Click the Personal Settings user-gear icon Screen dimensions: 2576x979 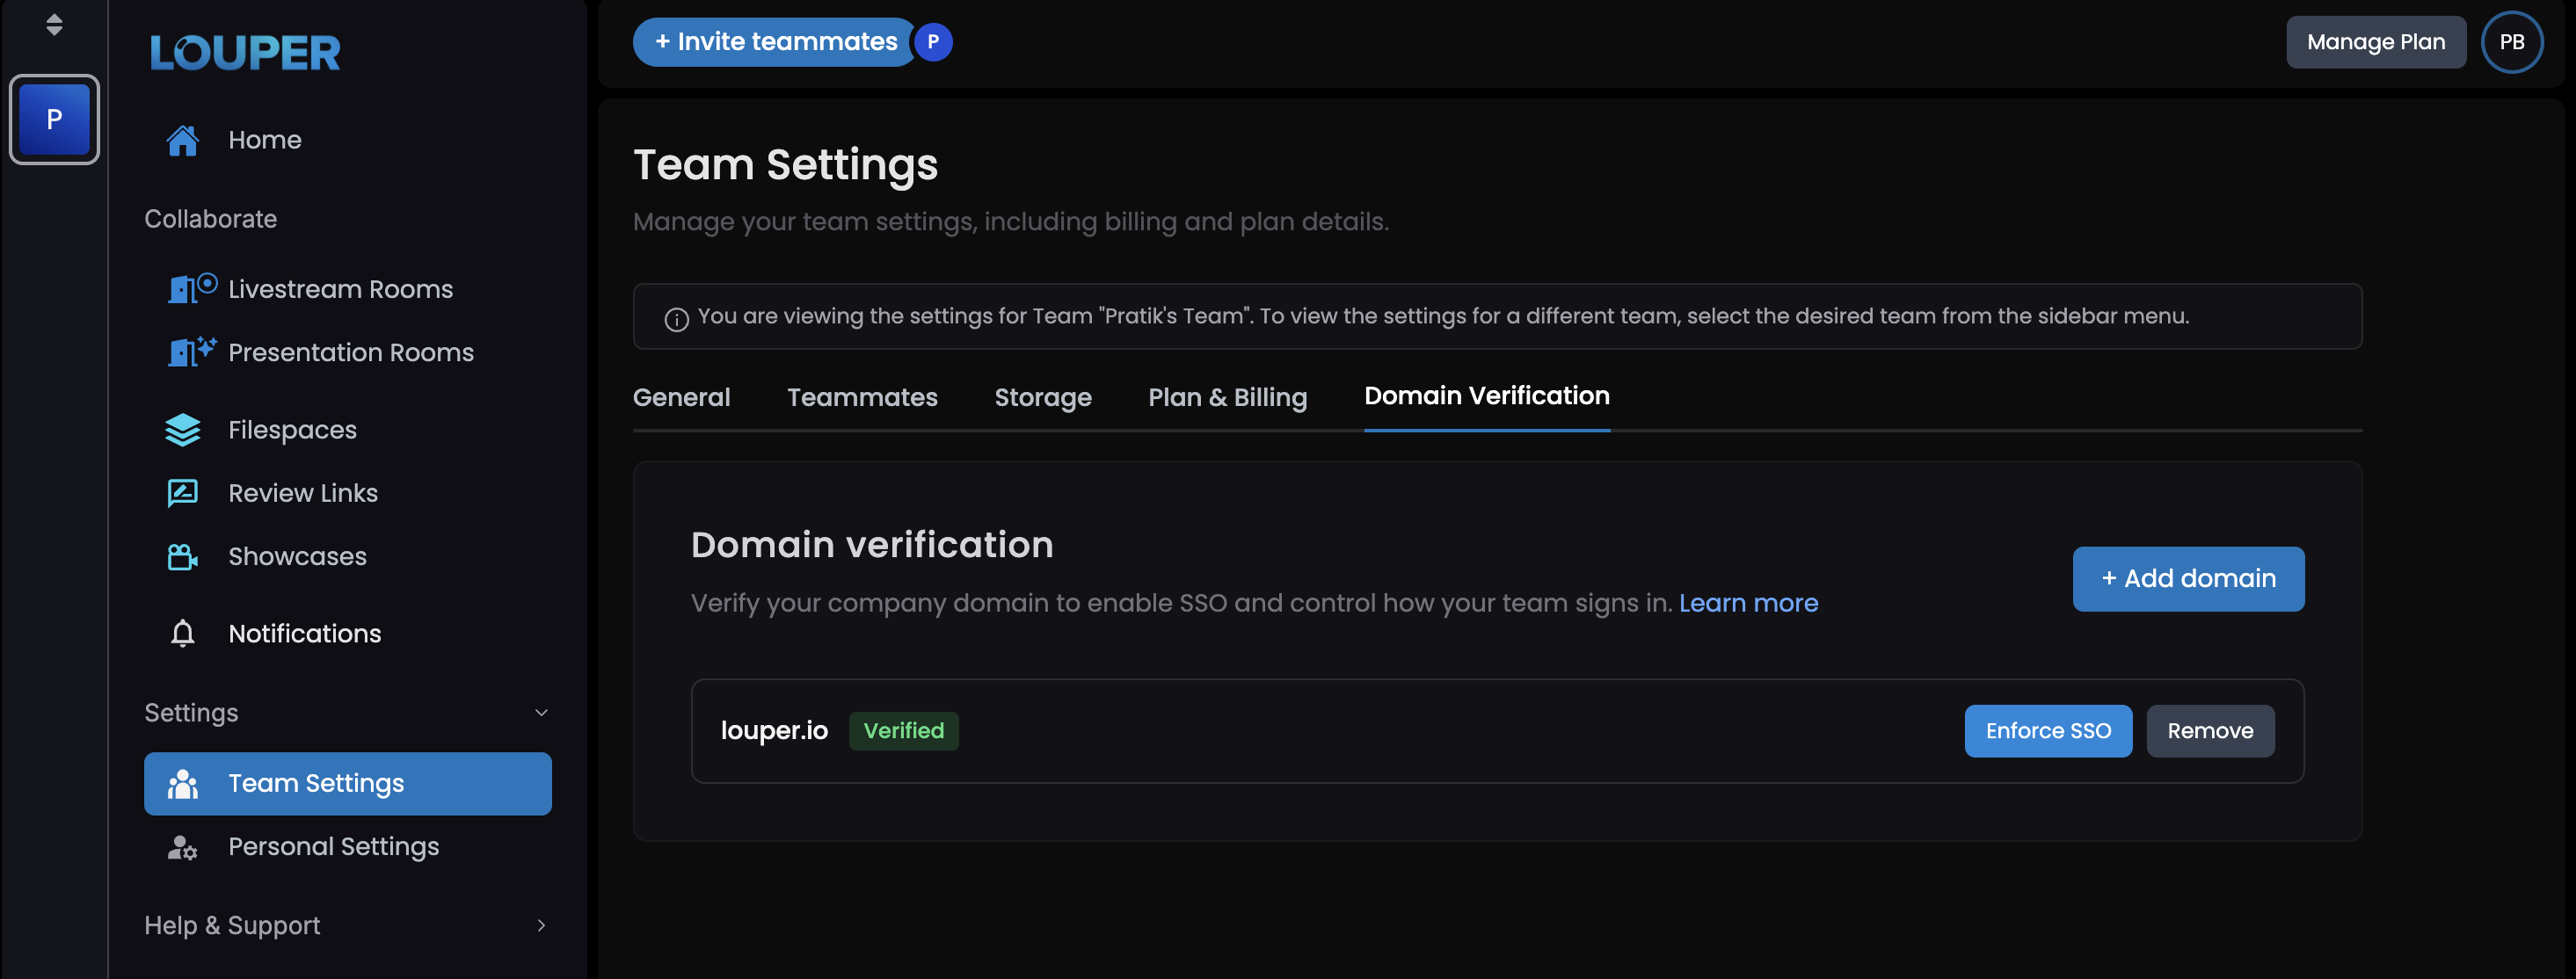point(182,847)
